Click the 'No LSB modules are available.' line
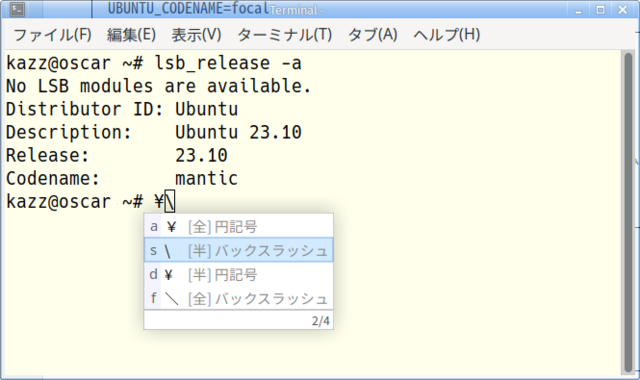This screenshot has height=380, width=640. click(x=159, y=86)
